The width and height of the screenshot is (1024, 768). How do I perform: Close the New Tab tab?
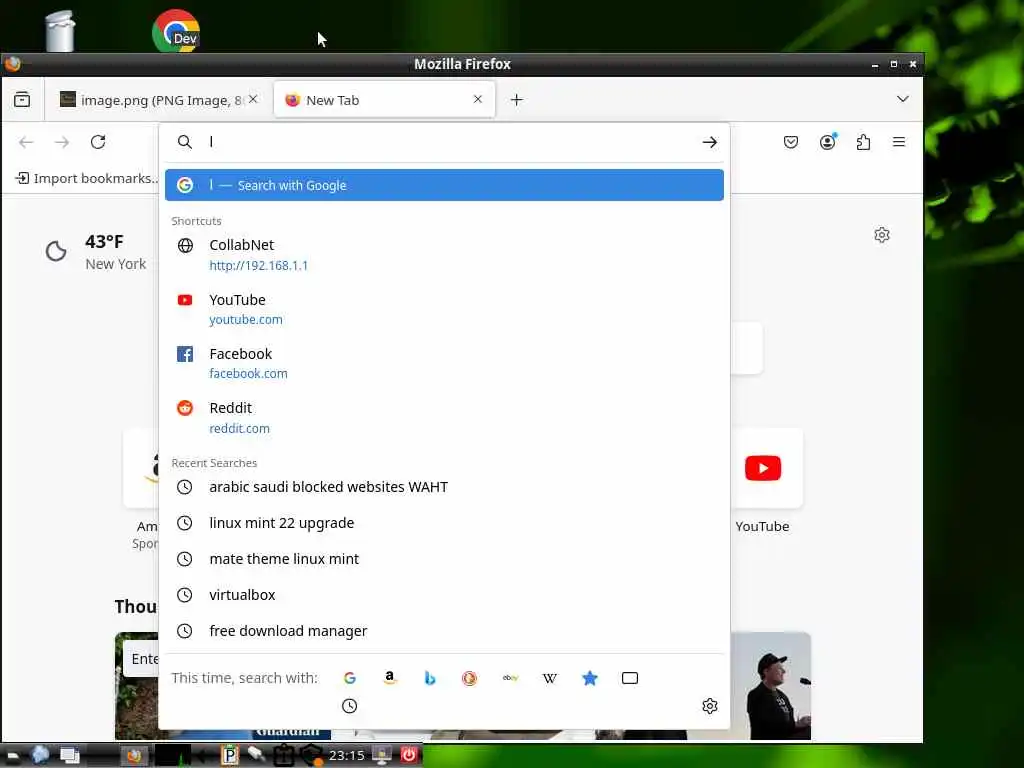[x=477, y=99]
